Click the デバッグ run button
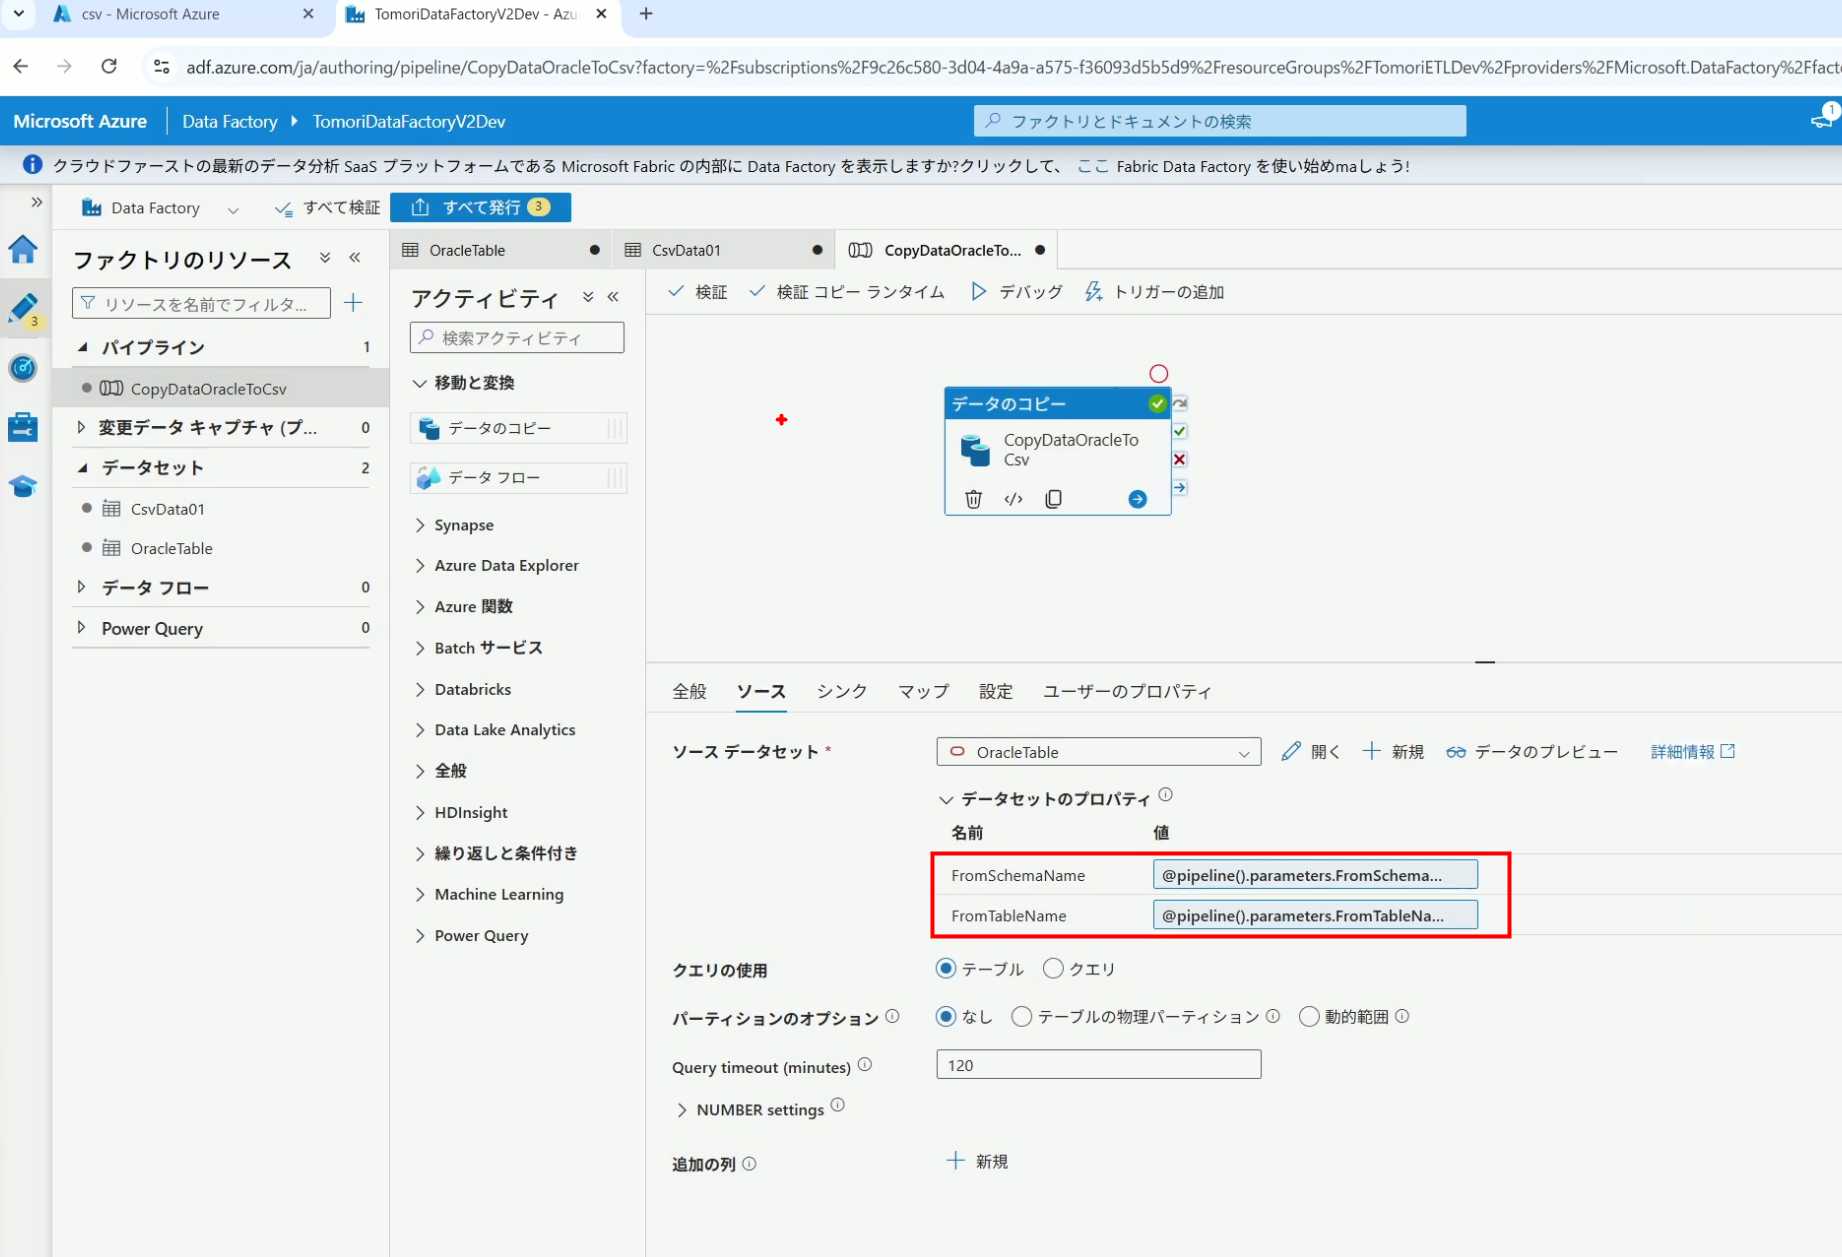 (x=1017, y=292)
